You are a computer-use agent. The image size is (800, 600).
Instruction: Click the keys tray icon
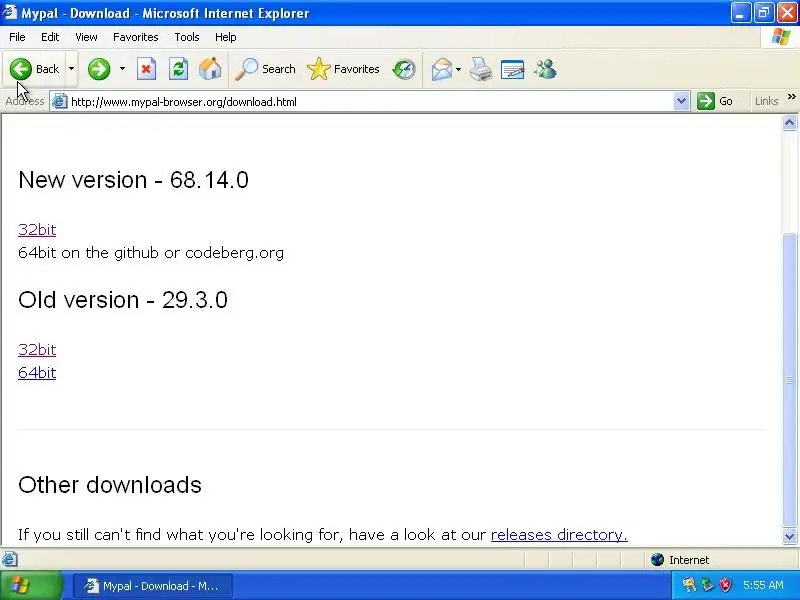tap(689, 585)
